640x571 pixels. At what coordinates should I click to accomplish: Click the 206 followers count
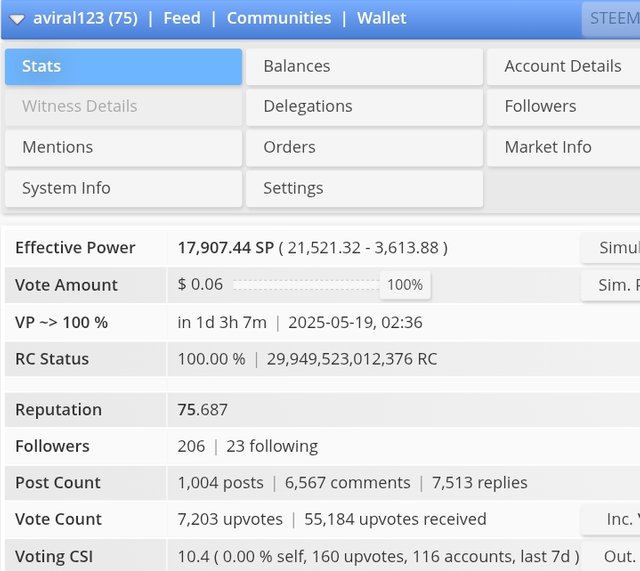tap(191, 446)
